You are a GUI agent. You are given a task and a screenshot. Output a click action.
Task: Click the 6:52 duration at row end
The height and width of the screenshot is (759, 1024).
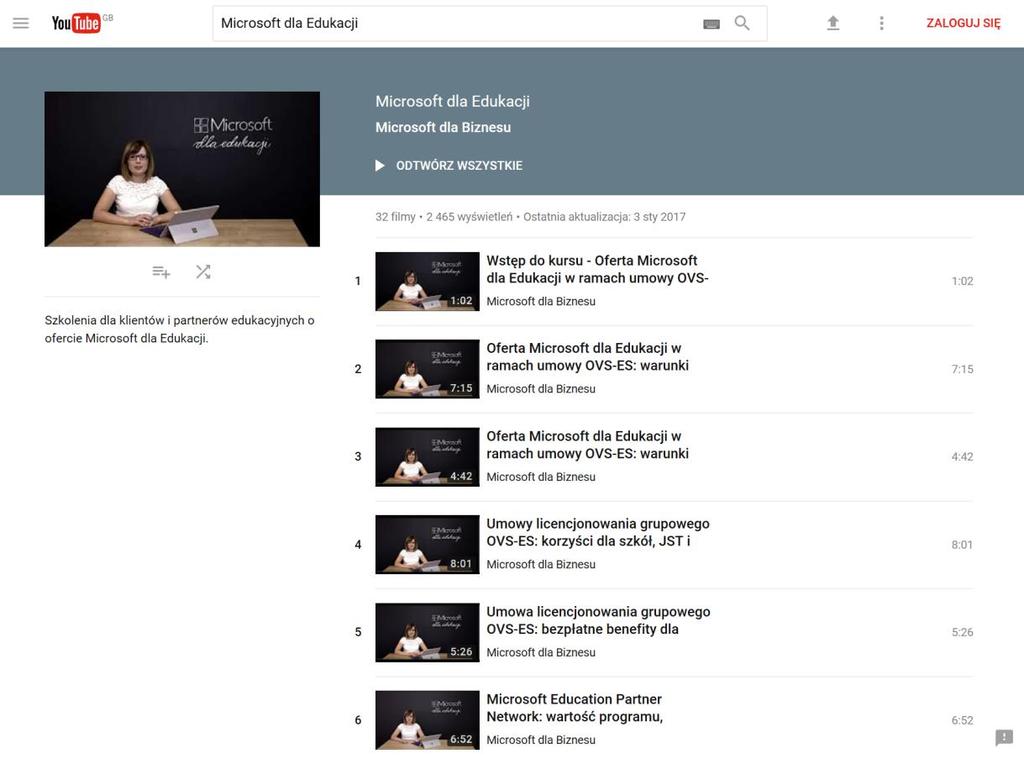pos(962,720)
